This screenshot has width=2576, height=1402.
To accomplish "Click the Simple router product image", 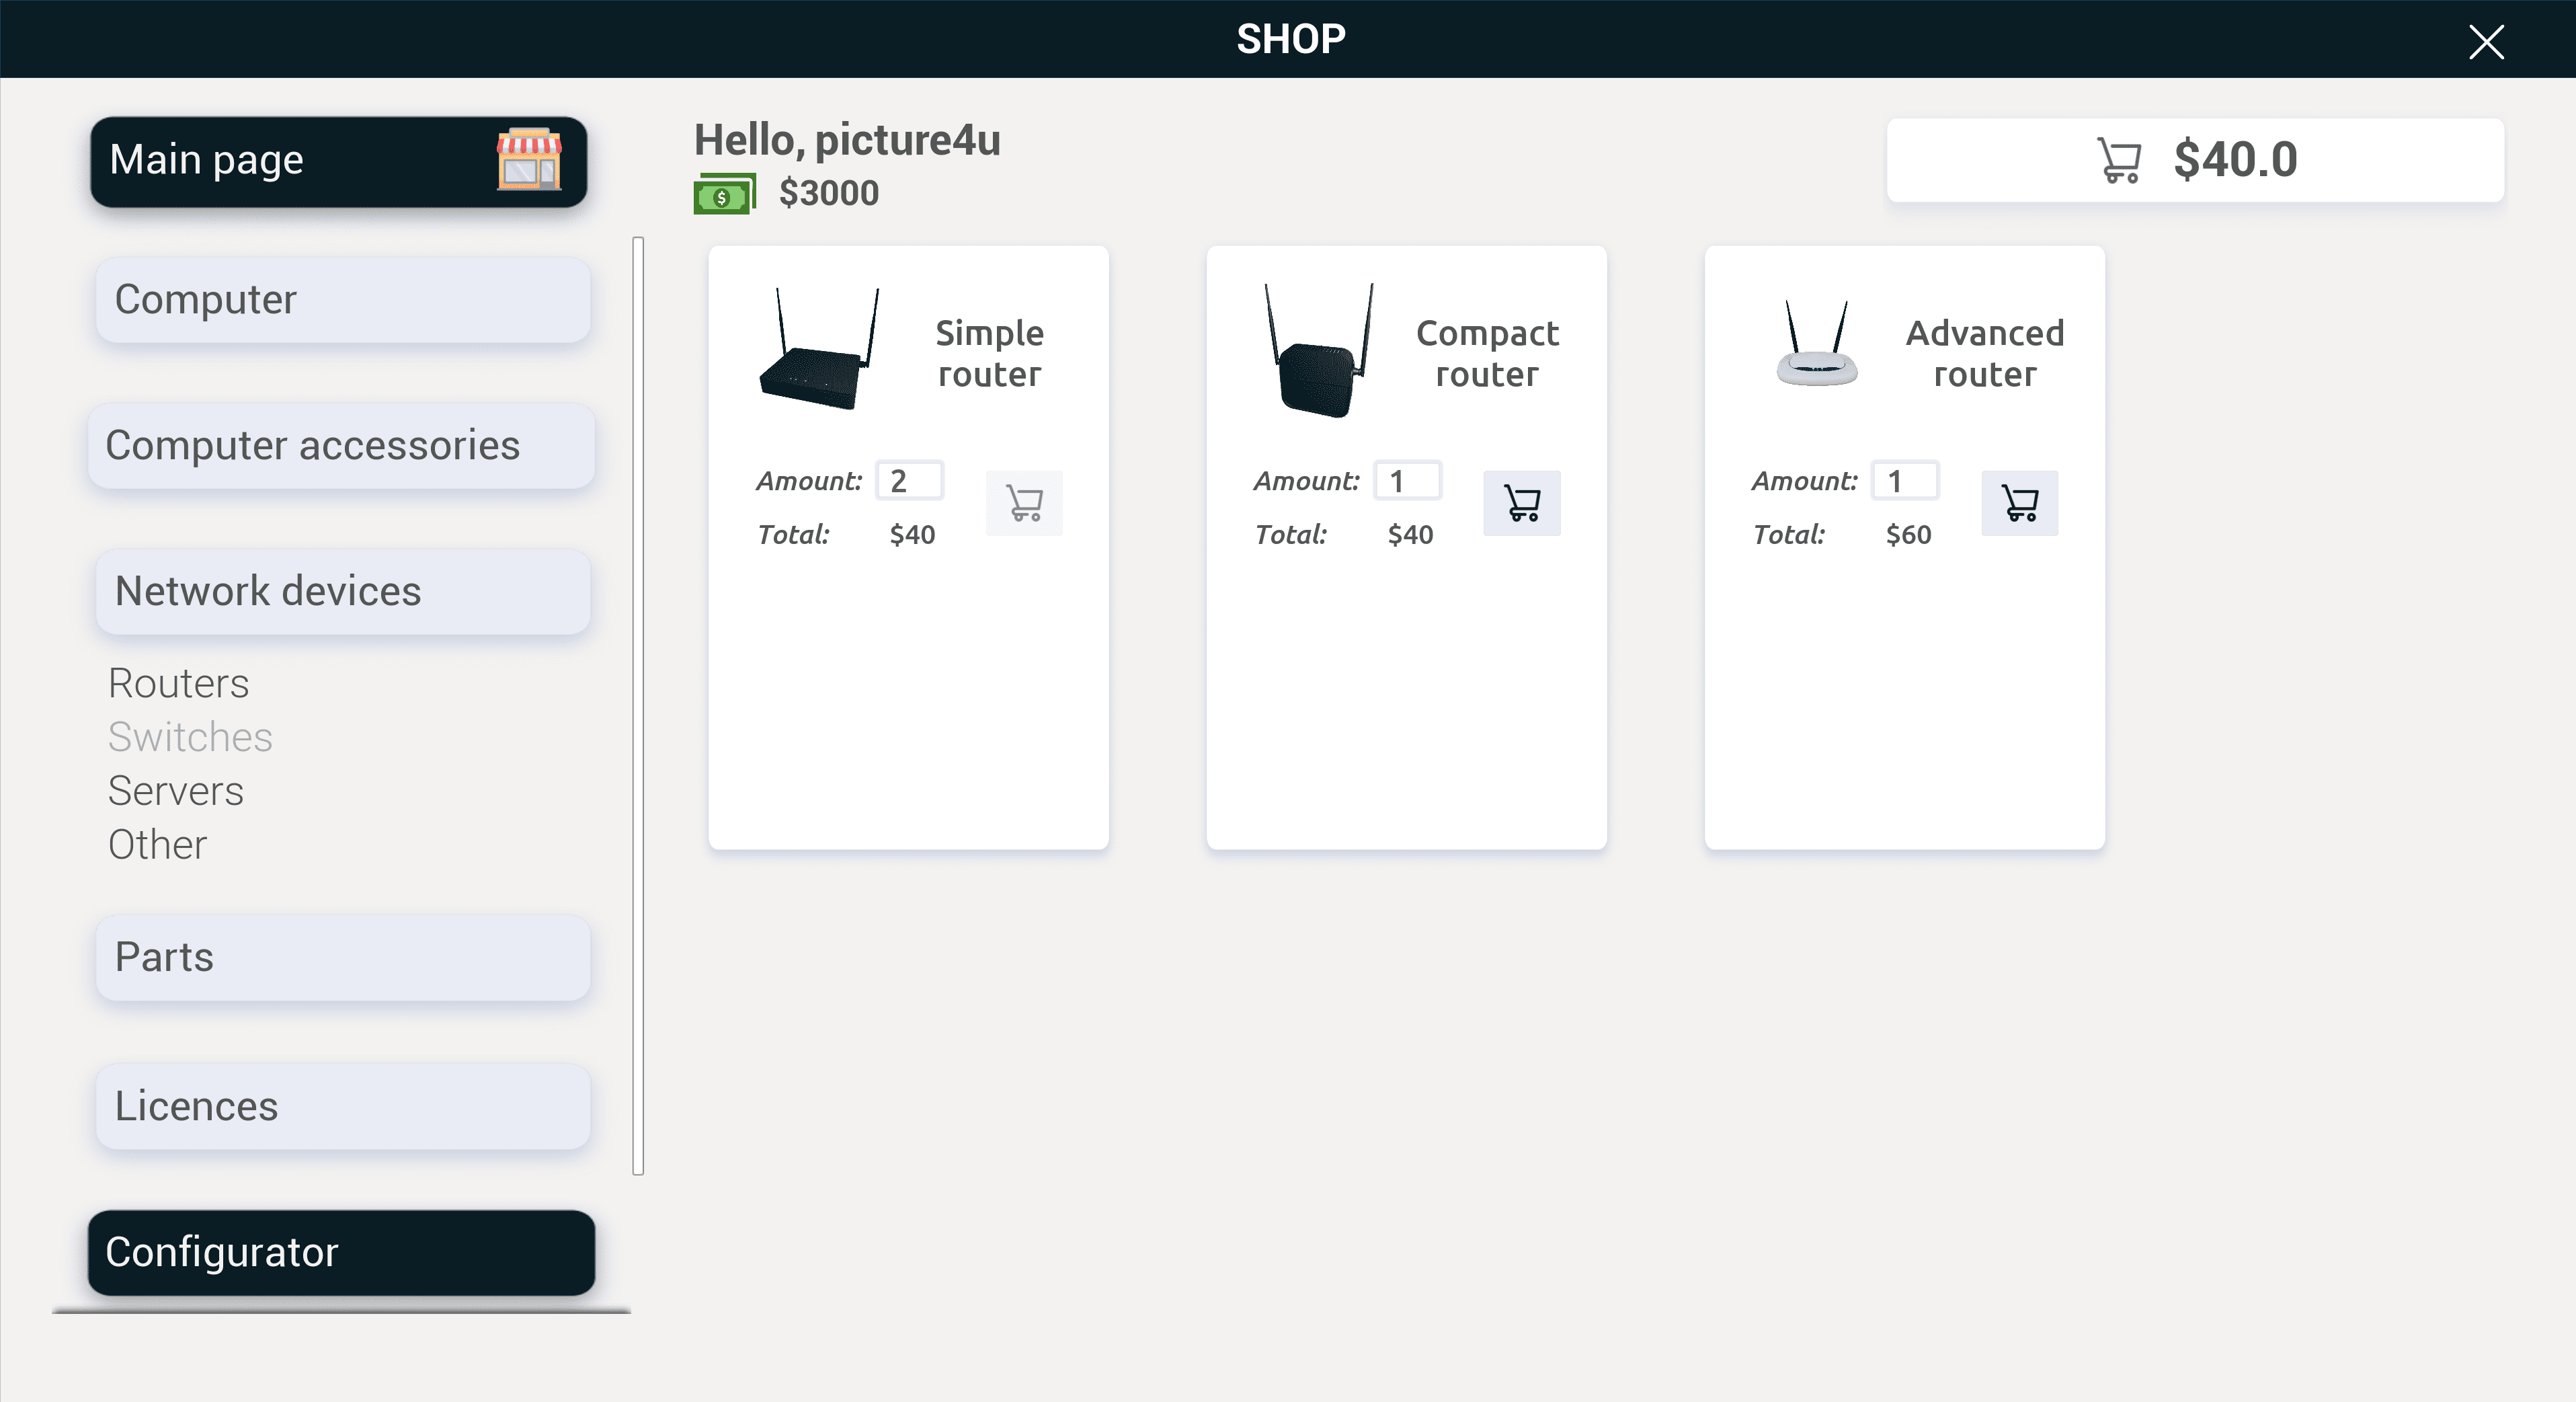I will click(820, 348).
